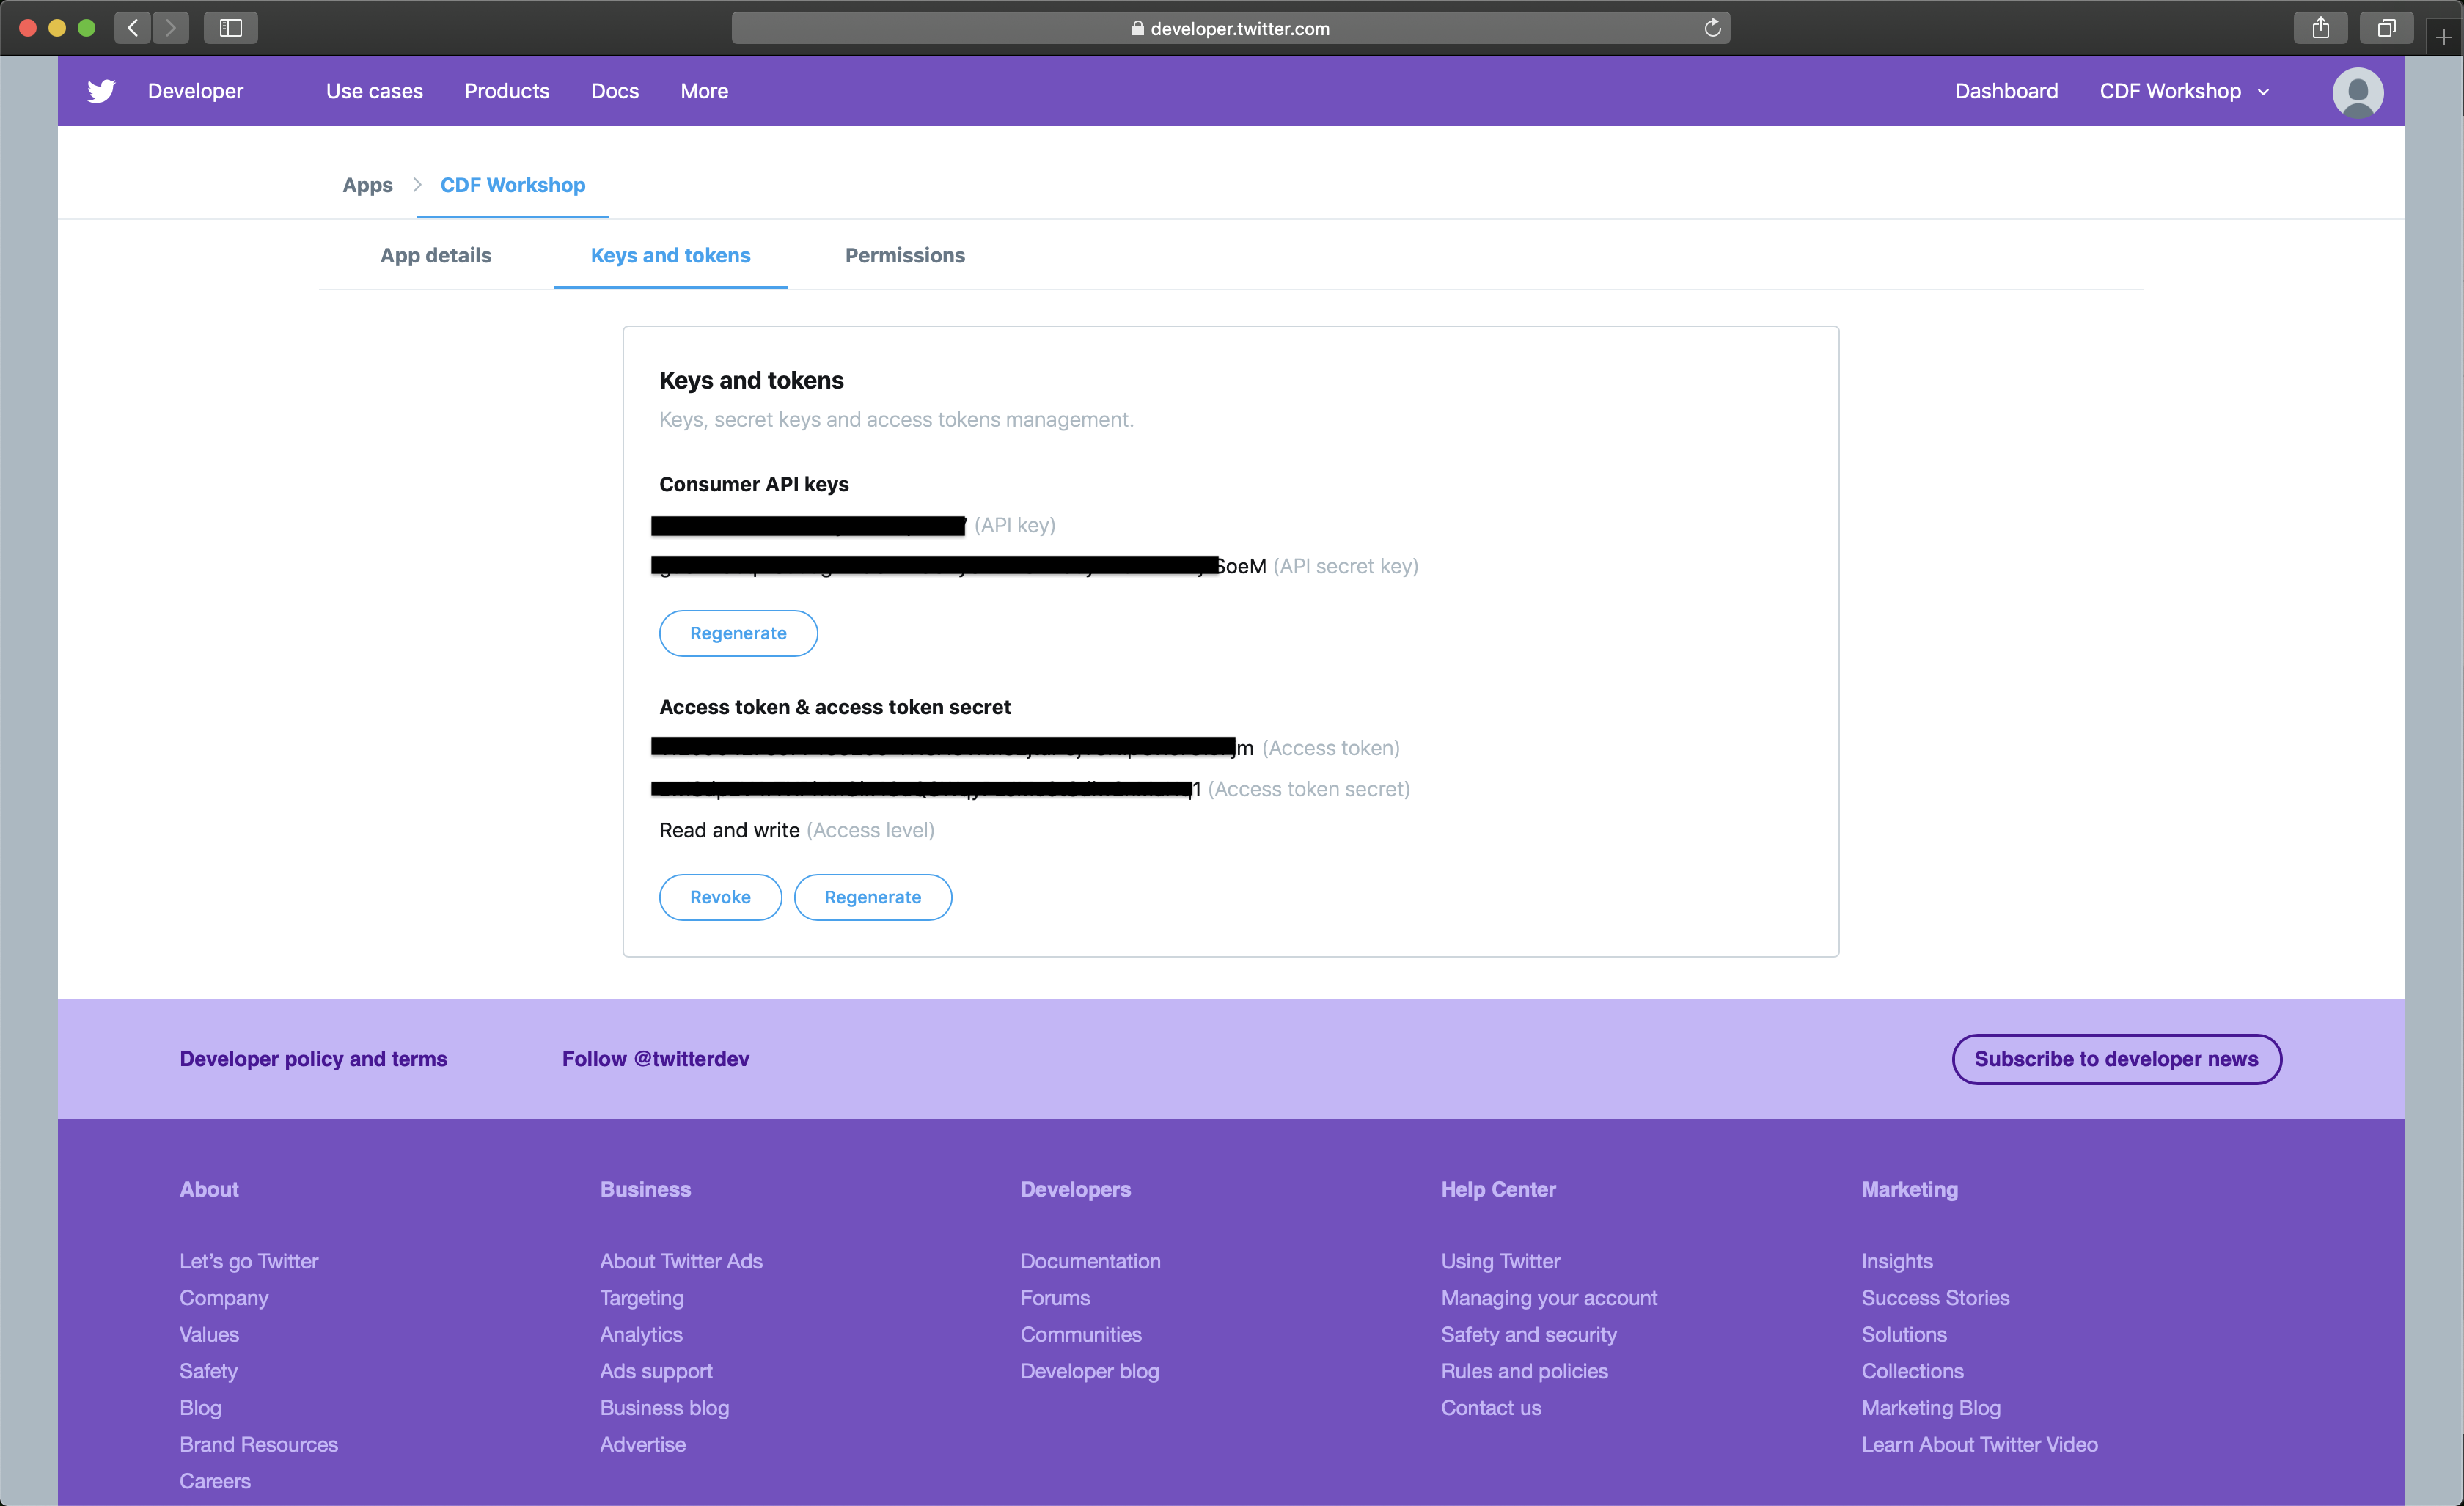Image resolution: width=2464 pixels, height=1506 pixels.
Task: Toggle the Safari sidebar icon
Action: 231,28
